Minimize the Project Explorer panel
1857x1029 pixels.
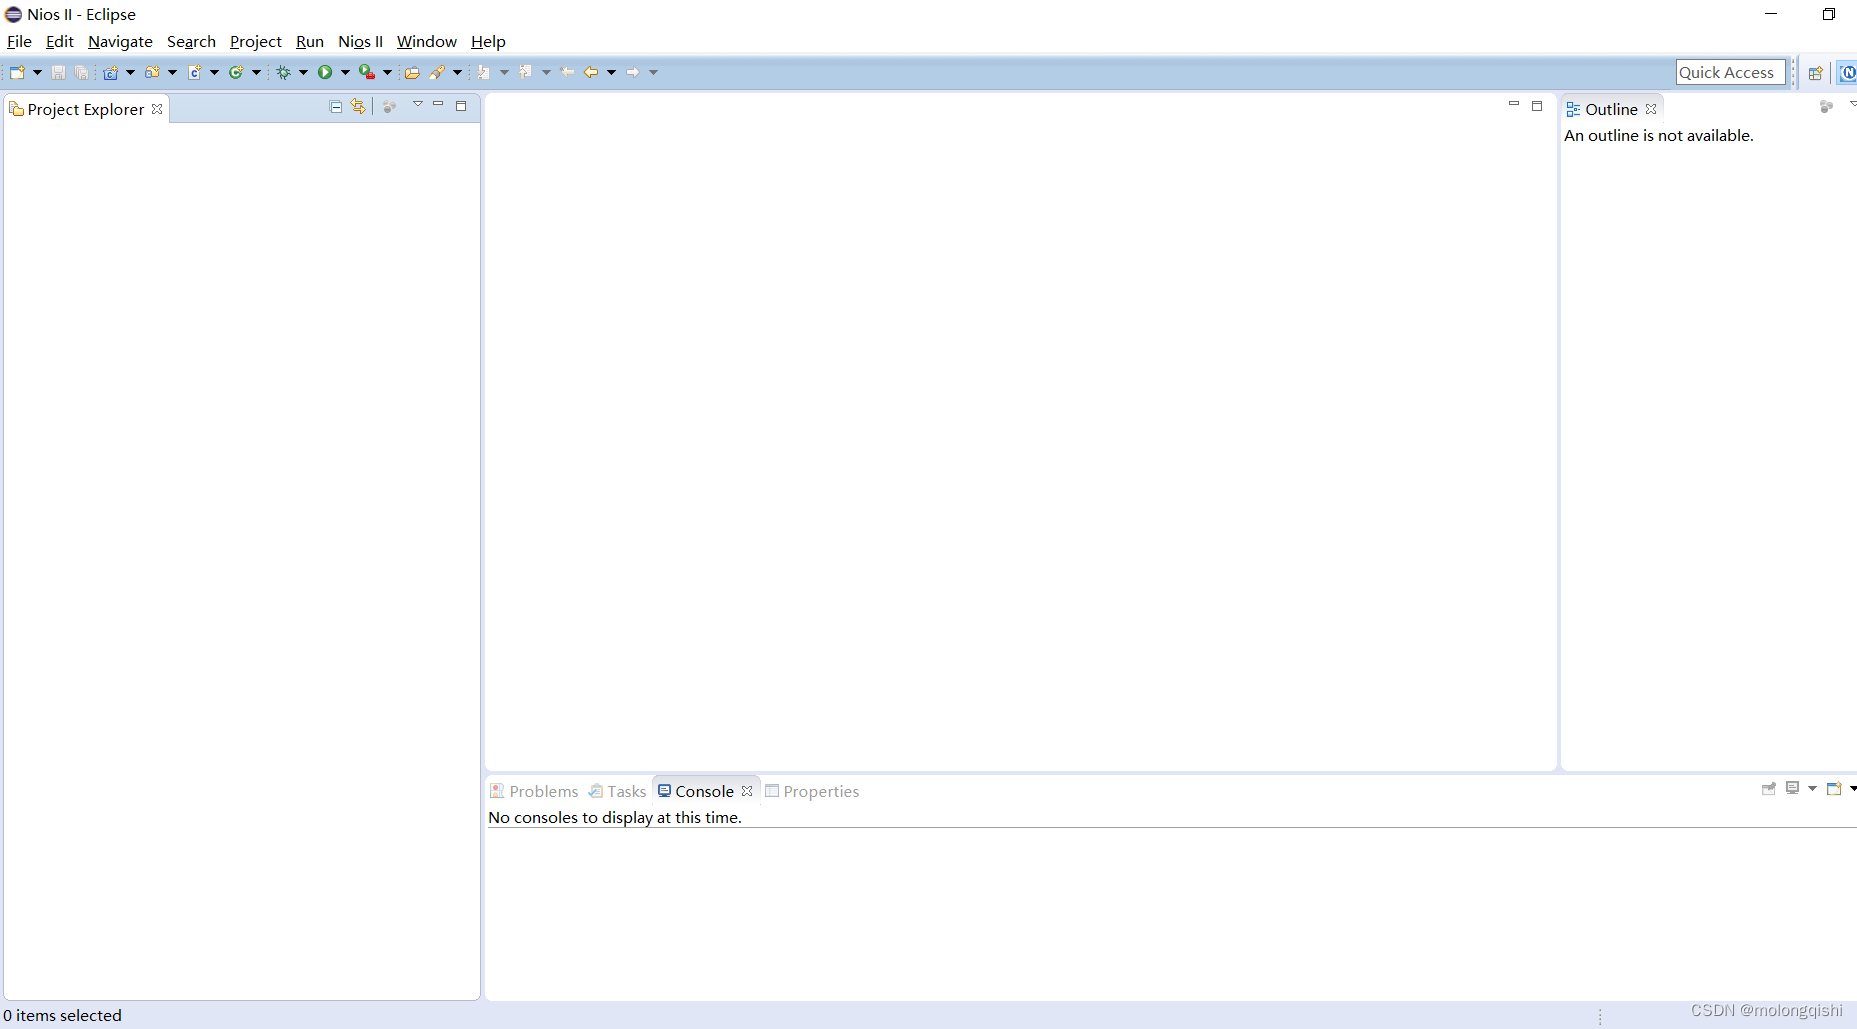pos(438,104)
